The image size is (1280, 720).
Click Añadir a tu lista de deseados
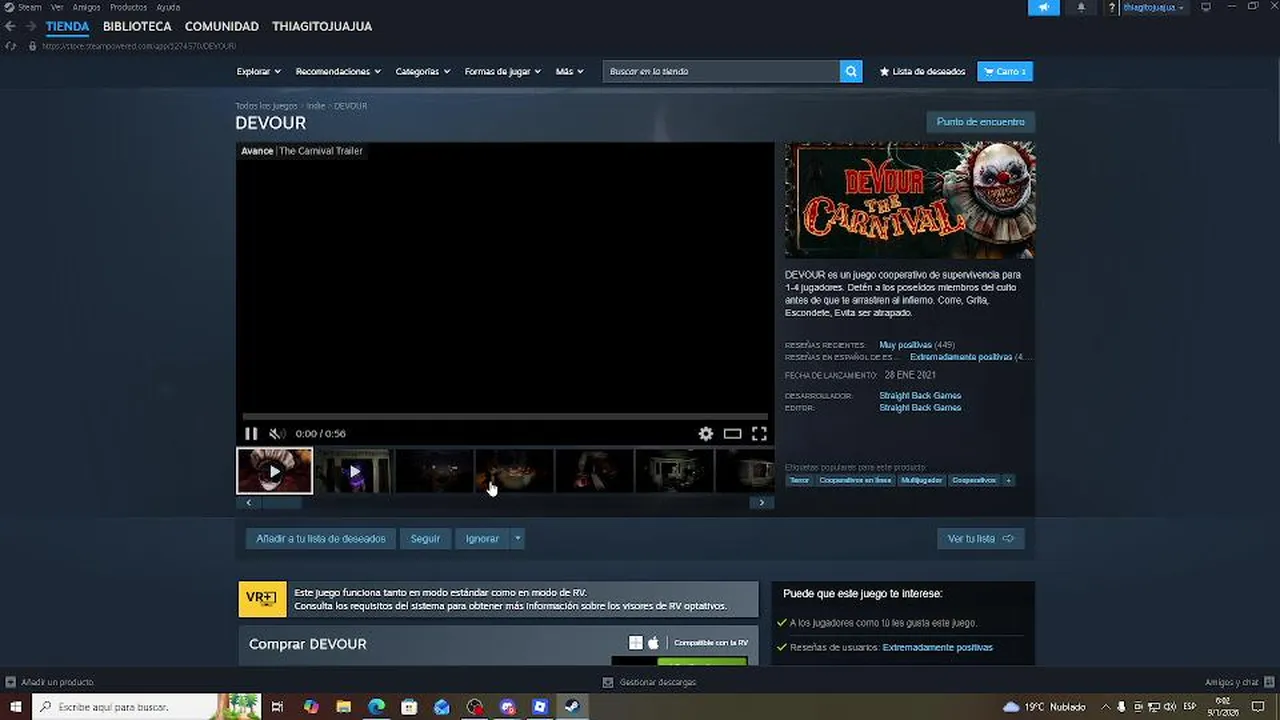point(321,539)
